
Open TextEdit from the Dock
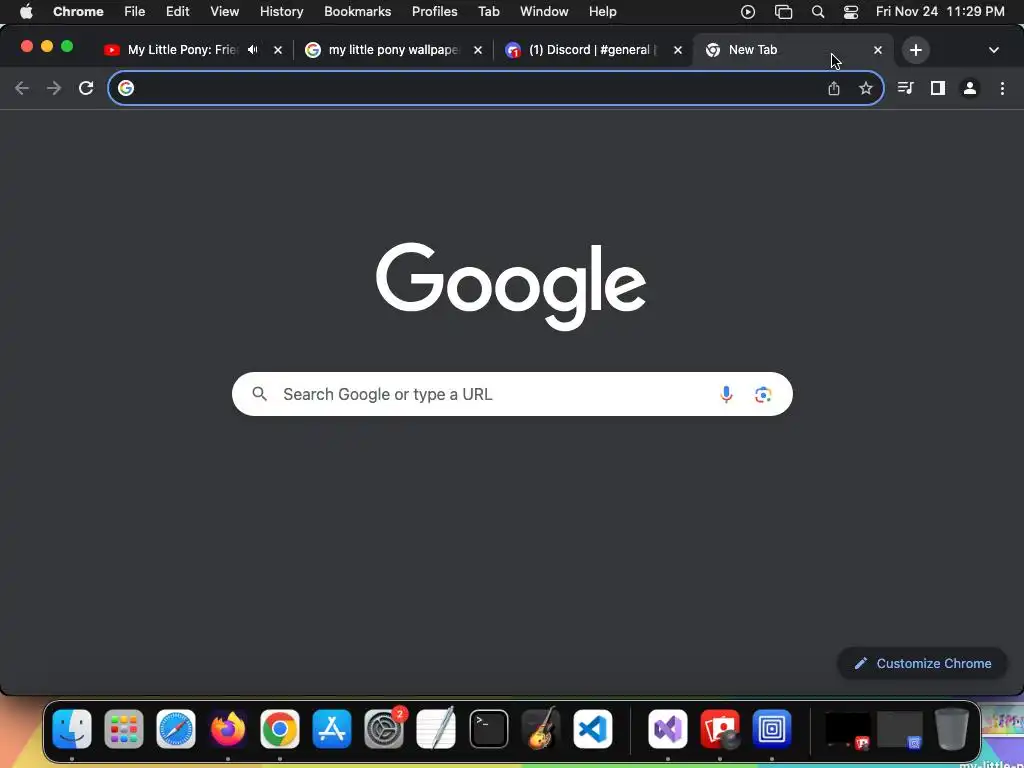[x=436, y=729]
